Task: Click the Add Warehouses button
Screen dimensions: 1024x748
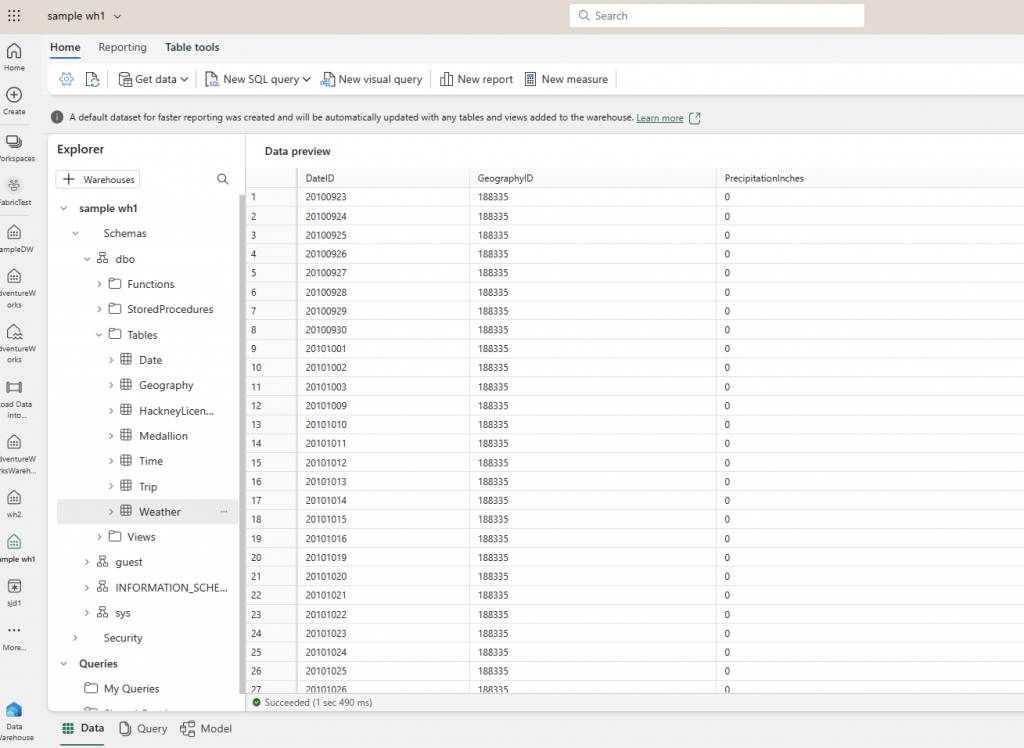Action: click(x=98, y=179)
